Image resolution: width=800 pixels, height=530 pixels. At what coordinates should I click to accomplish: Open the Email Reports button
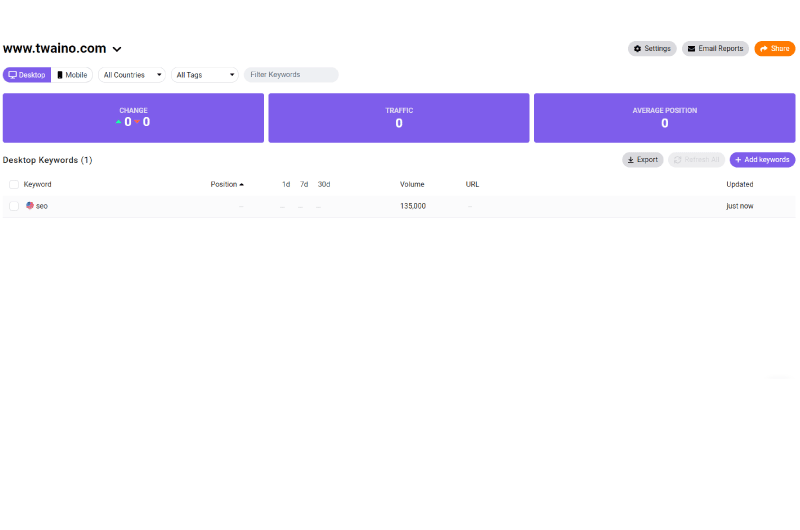(x=715, y=48)
